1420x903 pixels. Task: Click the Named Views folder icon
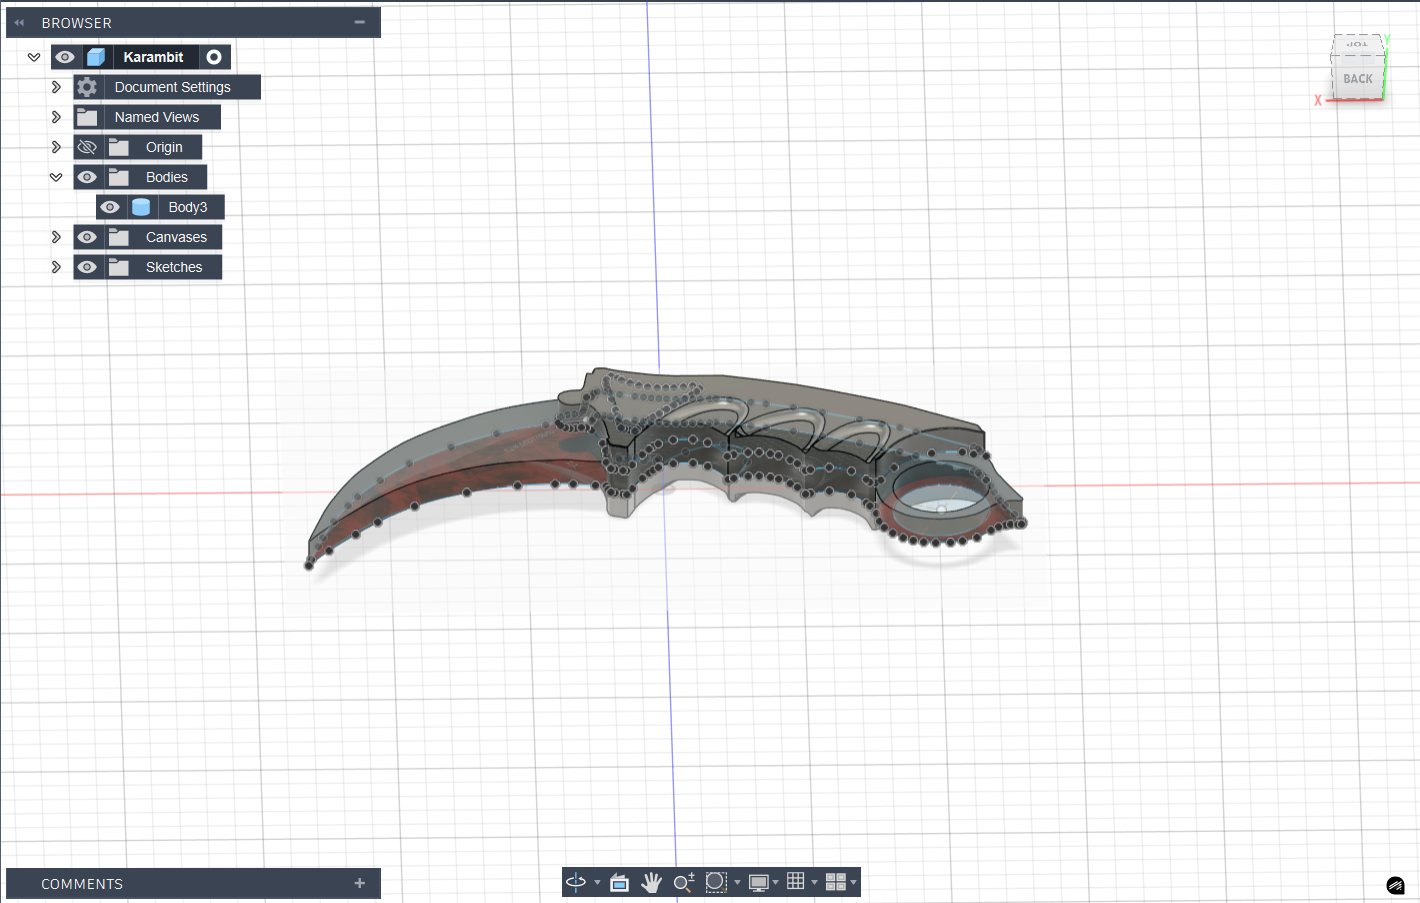(87, 117)
